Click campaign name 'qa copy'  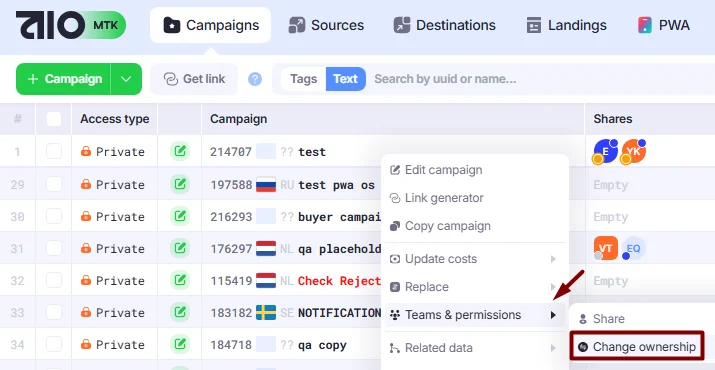click(322, 345)
